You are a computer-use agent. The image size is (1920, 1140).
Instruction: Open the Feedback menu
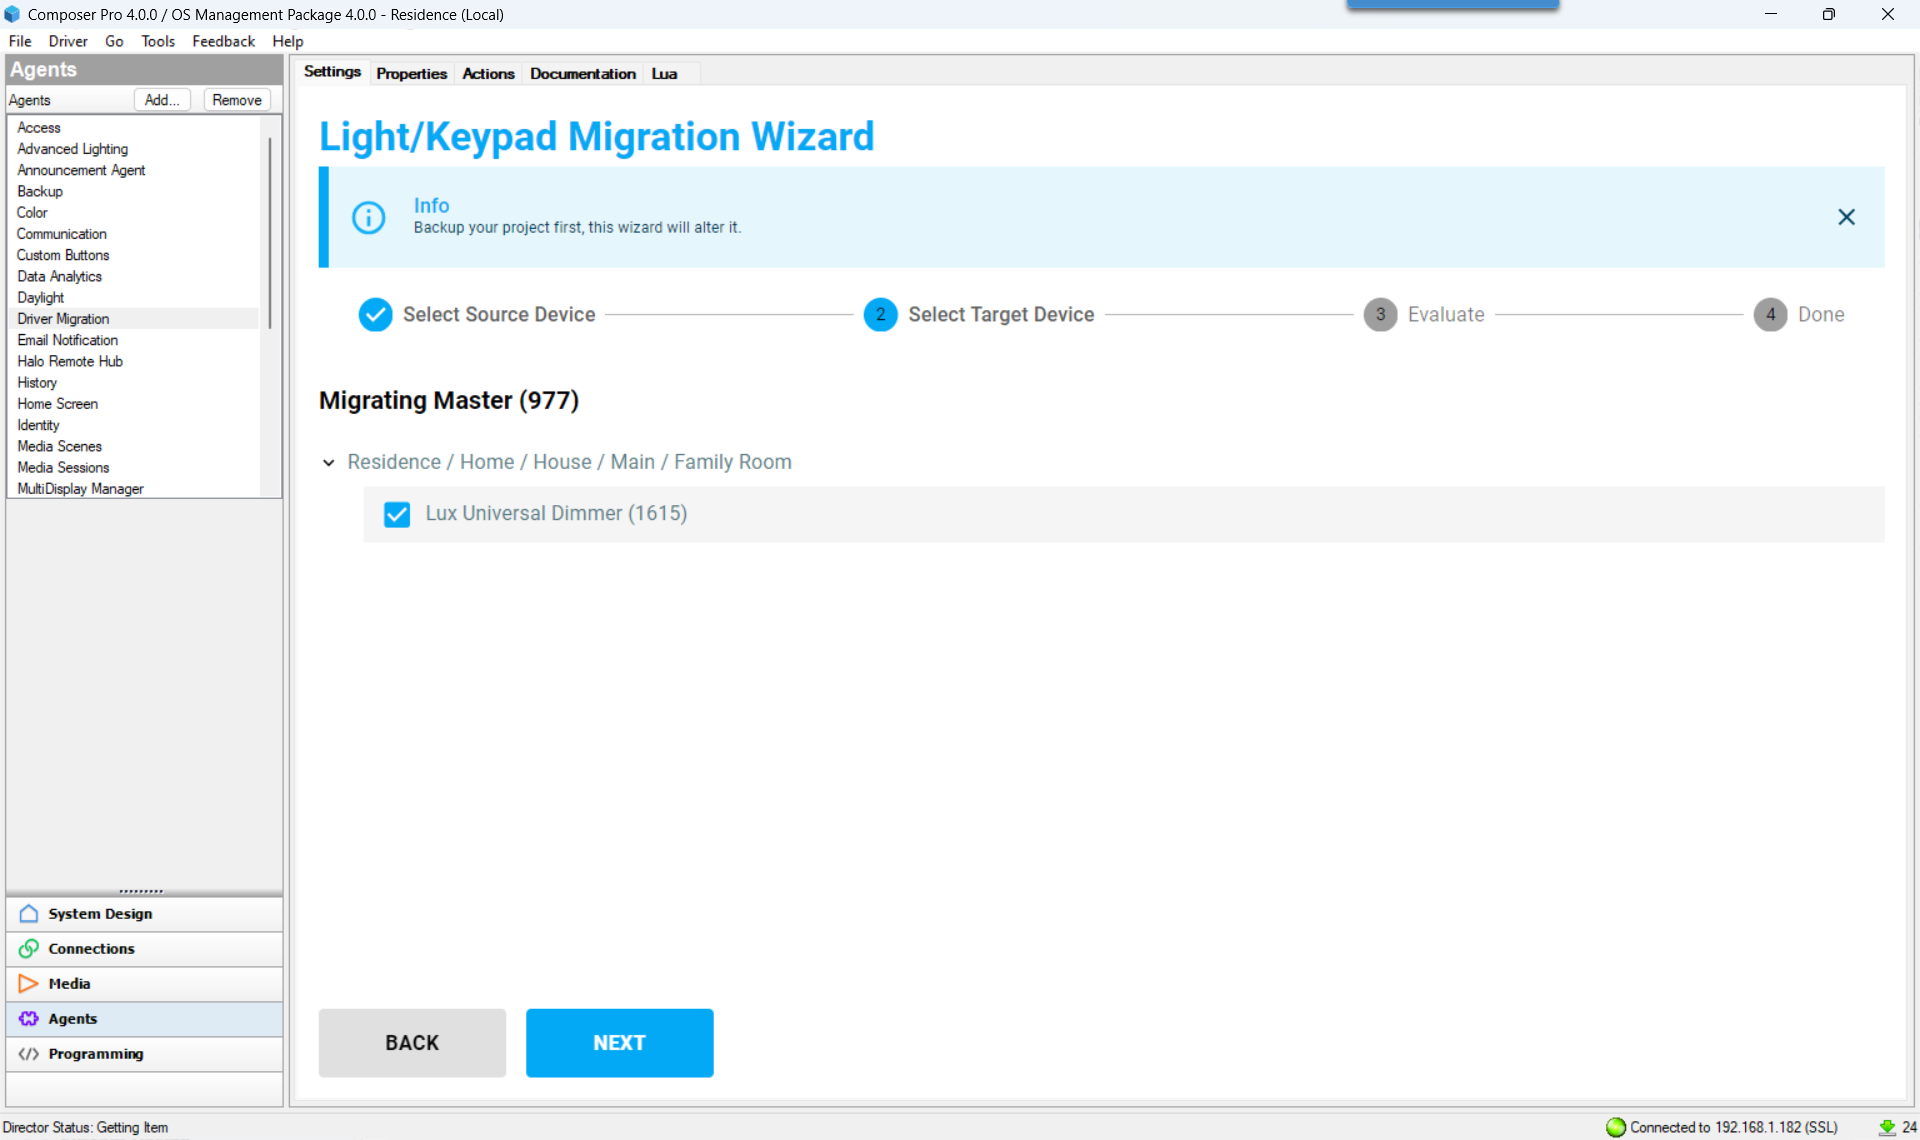click(x=223, y=41)
